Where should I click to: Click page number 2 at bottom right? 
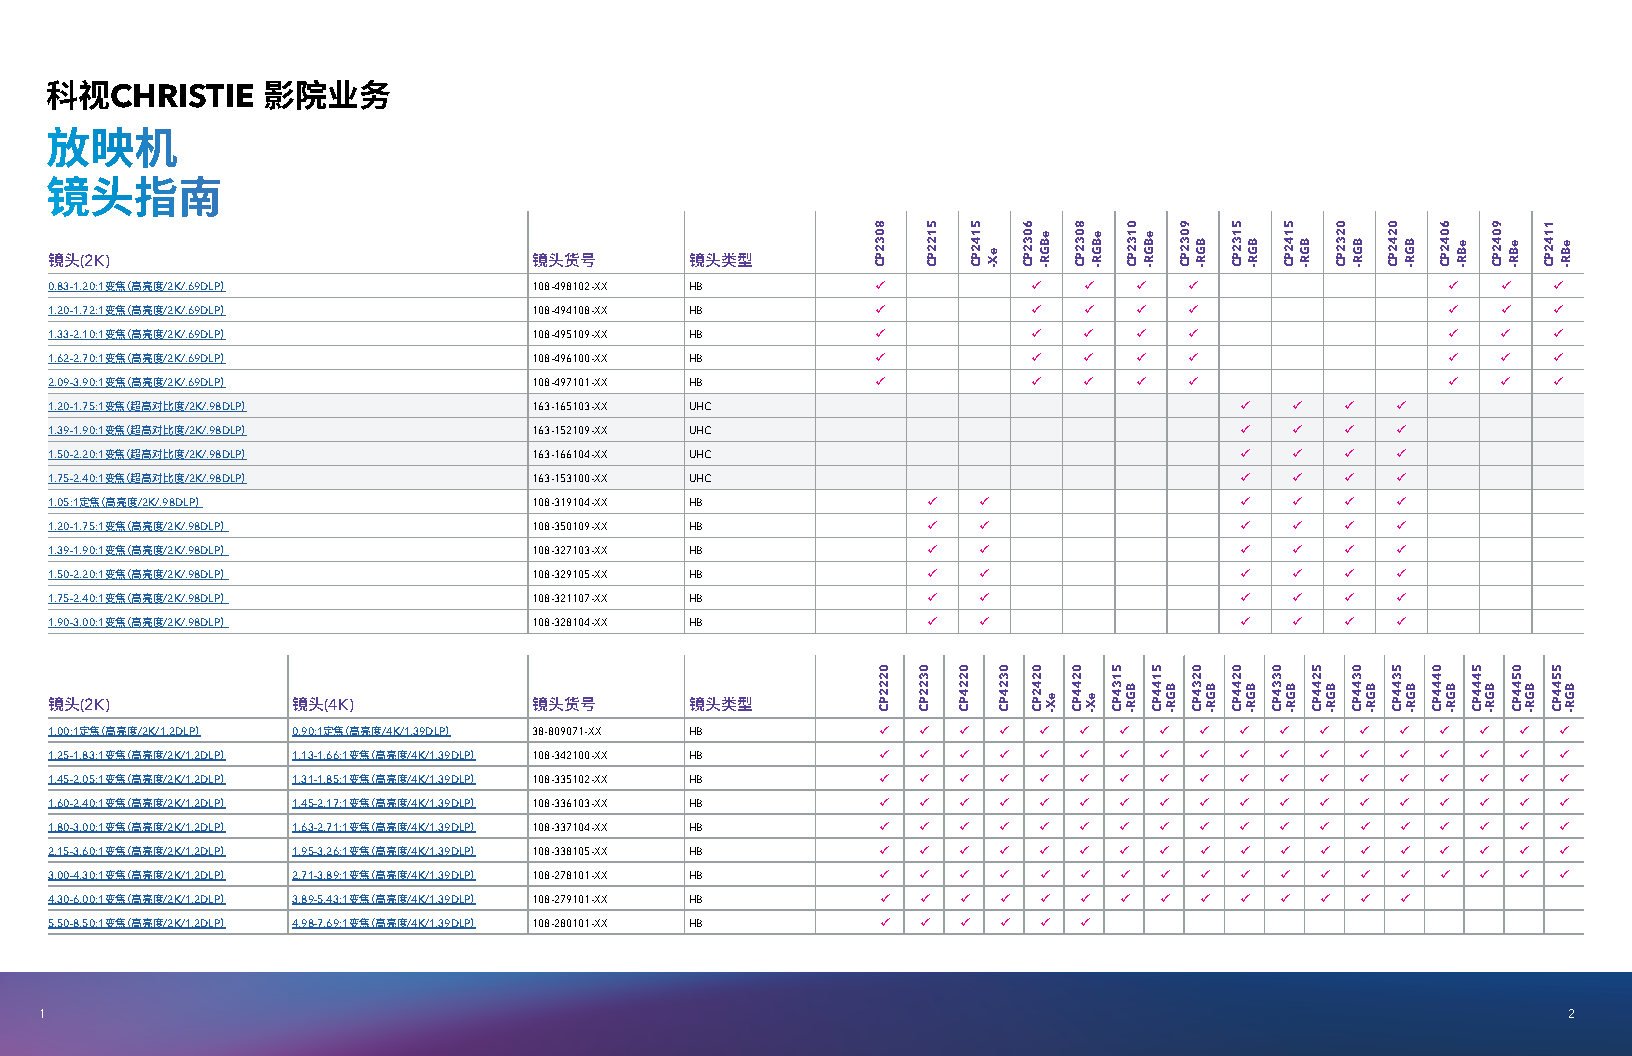(1573, 1012)
